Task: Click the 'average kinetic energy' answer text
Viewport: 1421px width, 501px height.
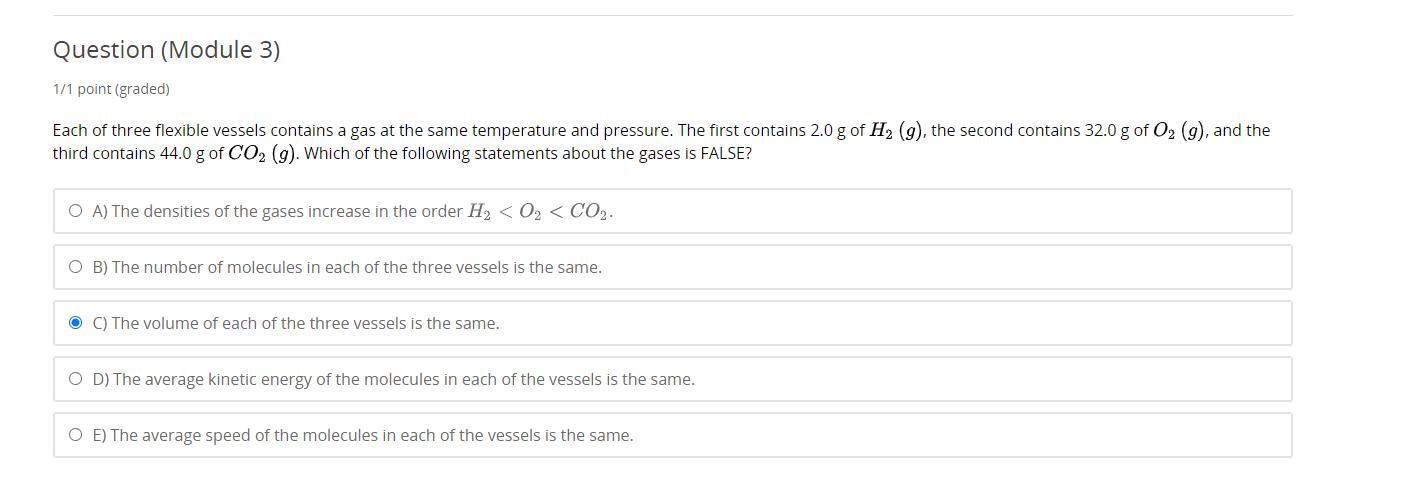Action: [393, 379]
